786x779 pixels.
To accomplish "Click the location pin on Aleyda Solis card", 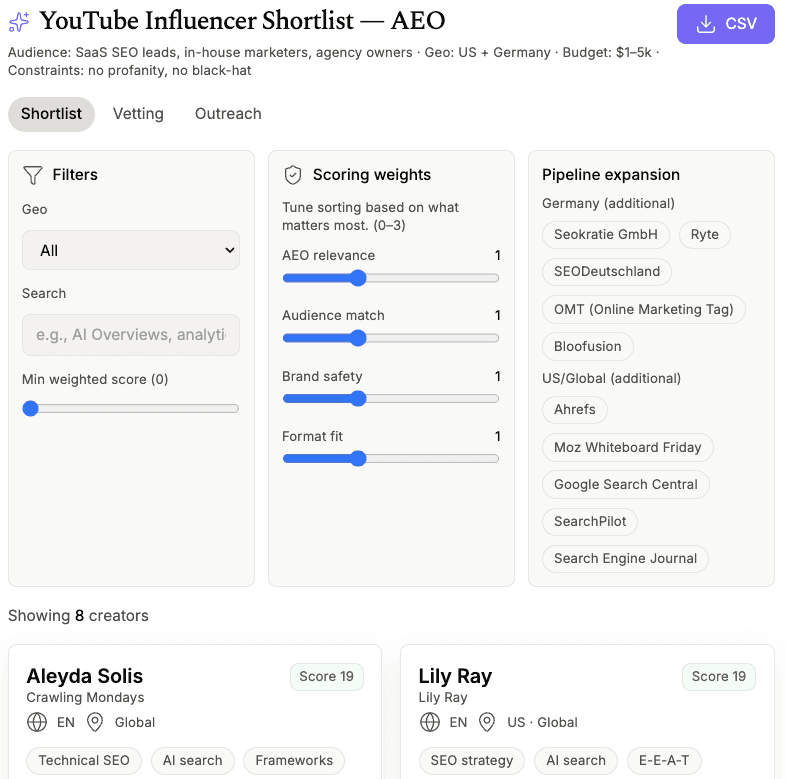I will (96, 722).
